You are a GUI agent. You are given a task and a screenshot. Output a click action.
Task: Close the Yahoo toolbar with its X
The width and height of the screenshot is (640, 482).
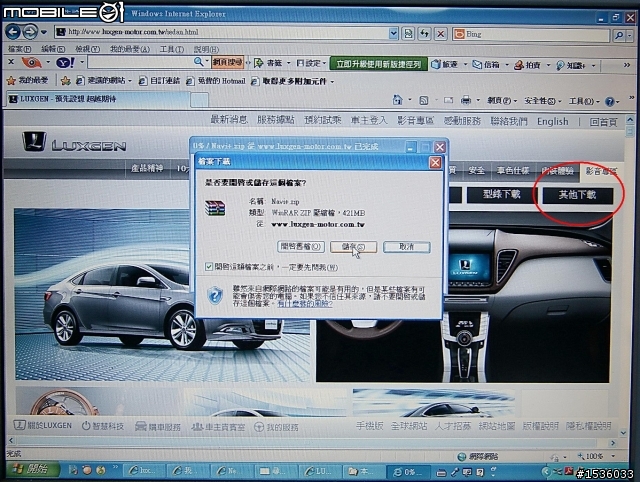pyautogui.click(x=11, y=62)
